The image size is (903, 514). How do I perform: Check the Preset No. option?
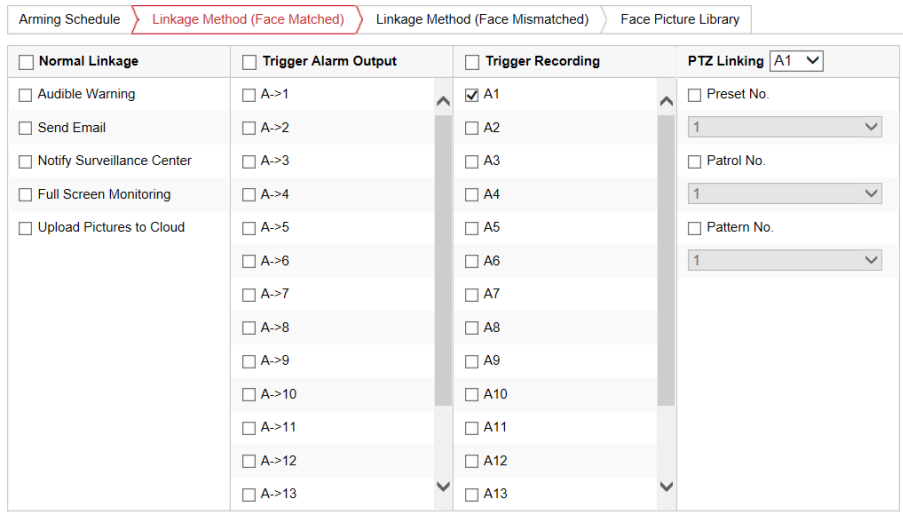tap(695, 95)
